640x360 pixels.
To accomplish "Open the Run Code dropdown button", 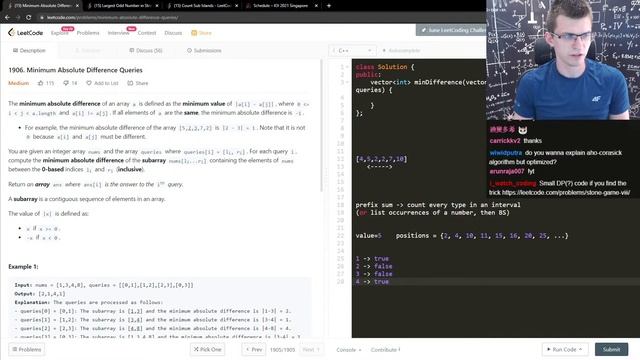I will pyautogui.click(x=564, y=349).
